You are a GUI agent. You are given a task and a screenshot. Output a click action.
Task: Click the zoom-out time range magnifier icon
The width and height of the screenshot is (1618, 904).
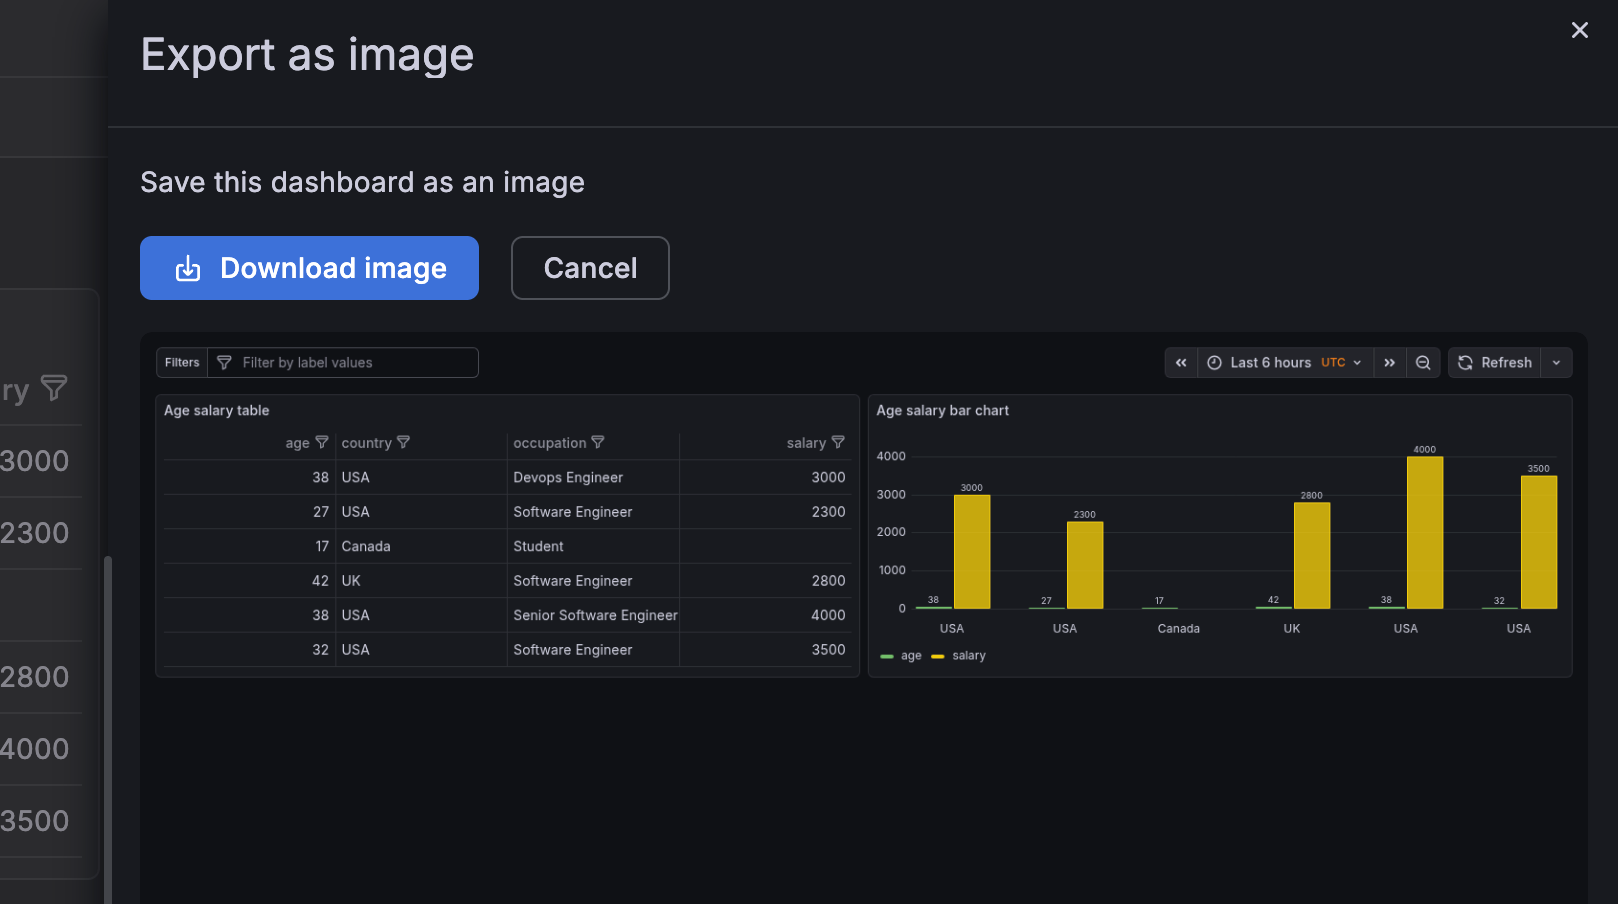1422,362
